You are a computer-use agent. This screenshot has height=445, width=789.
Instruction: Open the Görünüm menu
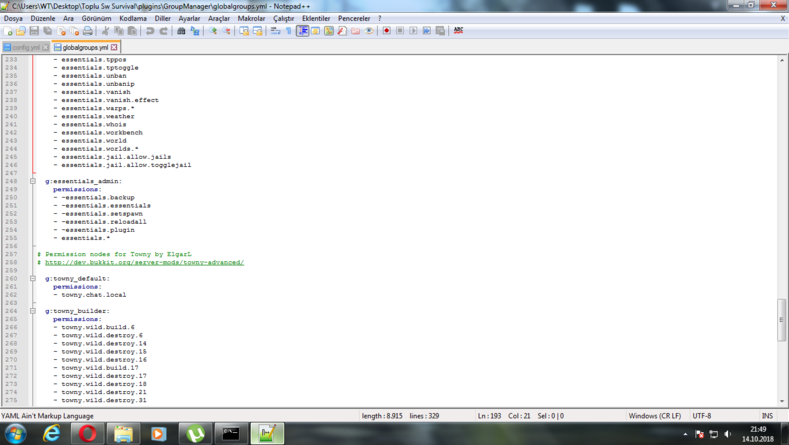pos(96,18)
